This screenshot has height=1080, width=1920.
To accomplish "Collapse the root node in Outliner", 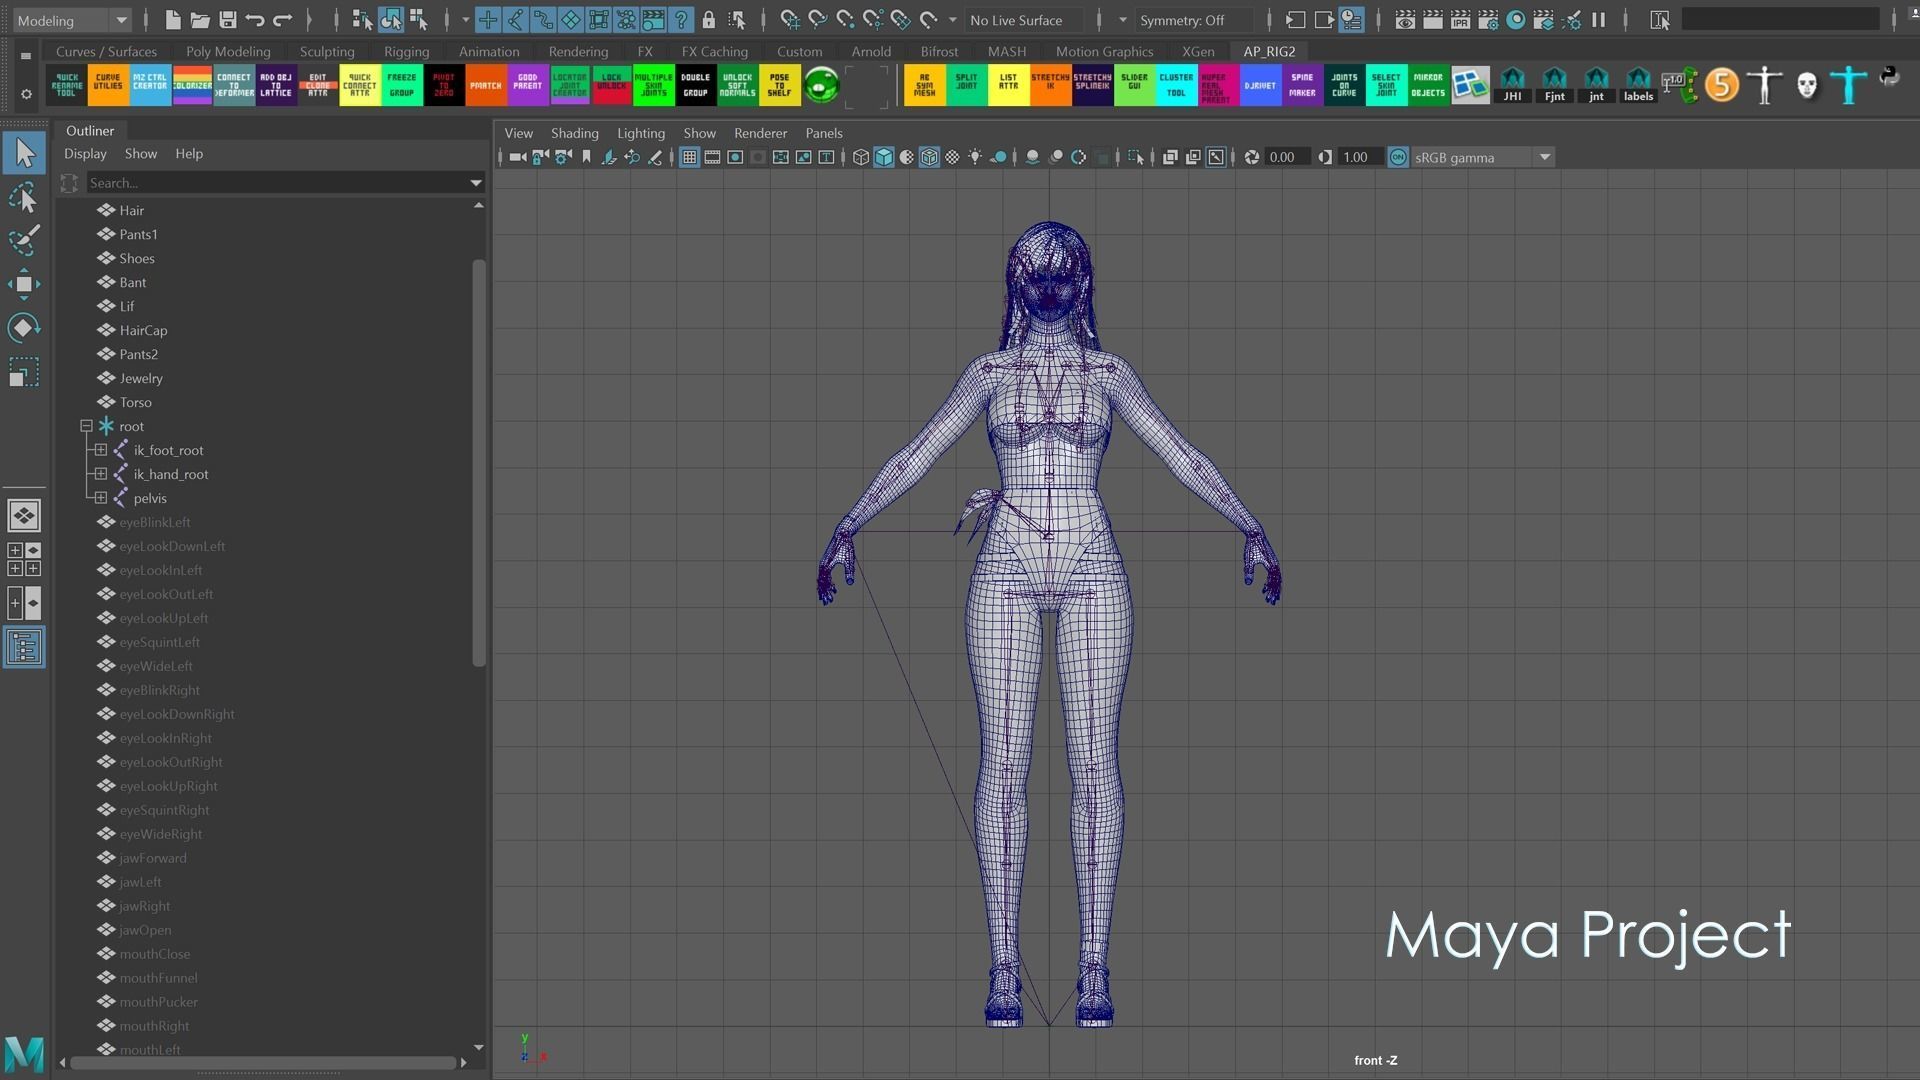I will click(x=87, y=426).
